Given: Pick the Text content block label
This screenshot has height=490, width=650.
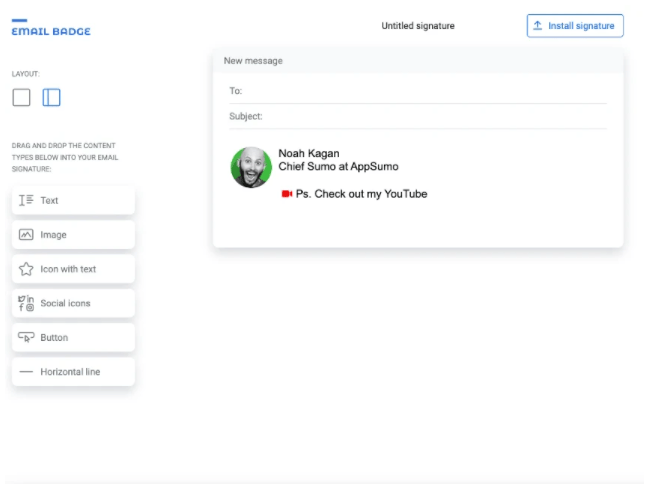Looking at the screenshot, I should 49,200.
